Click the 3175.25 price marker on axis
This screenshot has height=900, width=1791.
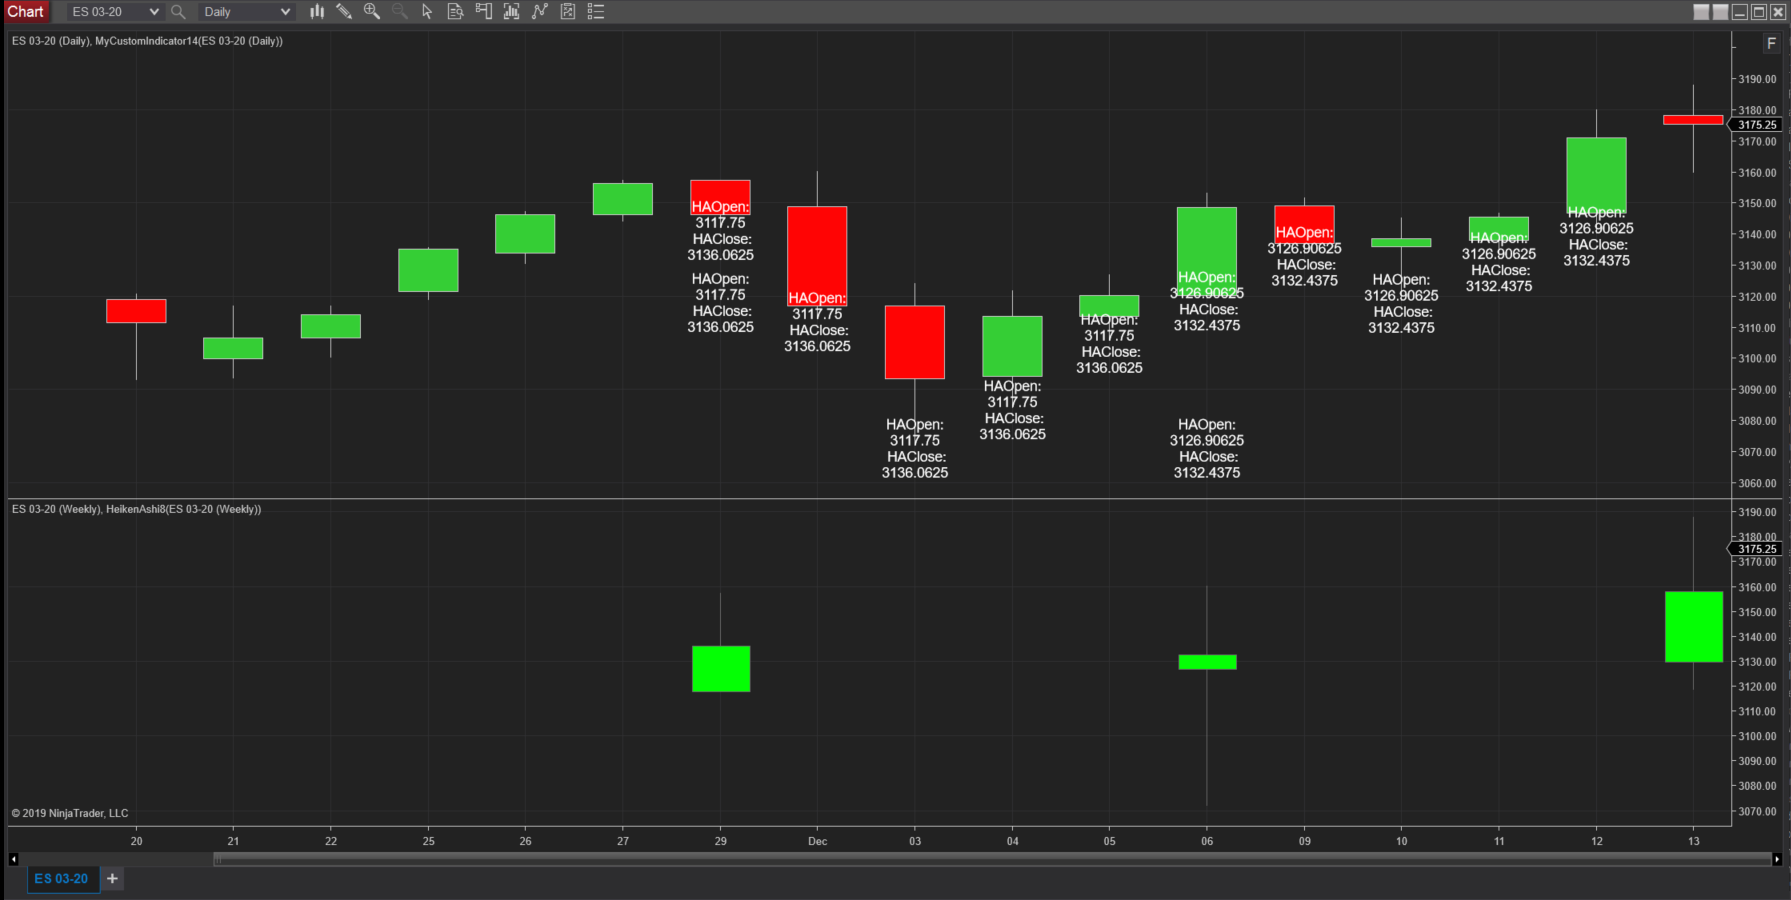pyautogui.click(x=1757, y=125)
